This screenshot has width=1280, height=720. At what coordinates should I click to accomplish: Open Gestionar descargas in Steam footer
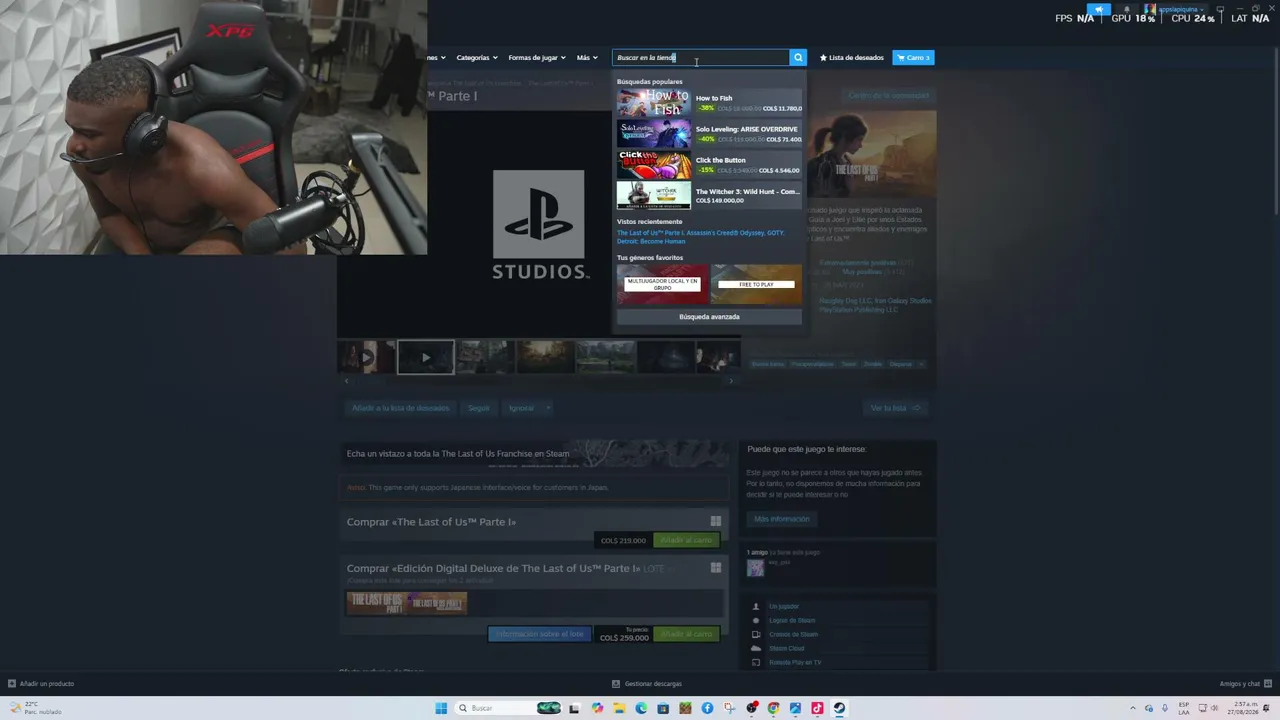coord(647,684)
